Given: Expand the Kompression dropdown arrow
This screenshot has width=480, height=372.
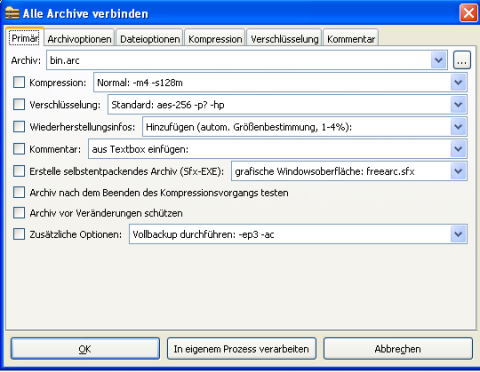Looking at the screenshot, I should click(x=459, y=82).
